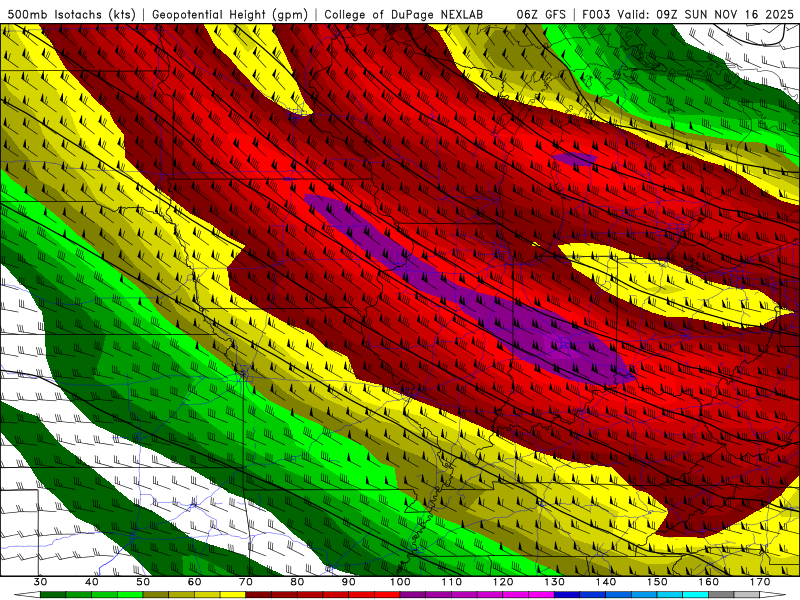
Task: Select the bright yellow swatch ending at 70
Action: point(233,595)
